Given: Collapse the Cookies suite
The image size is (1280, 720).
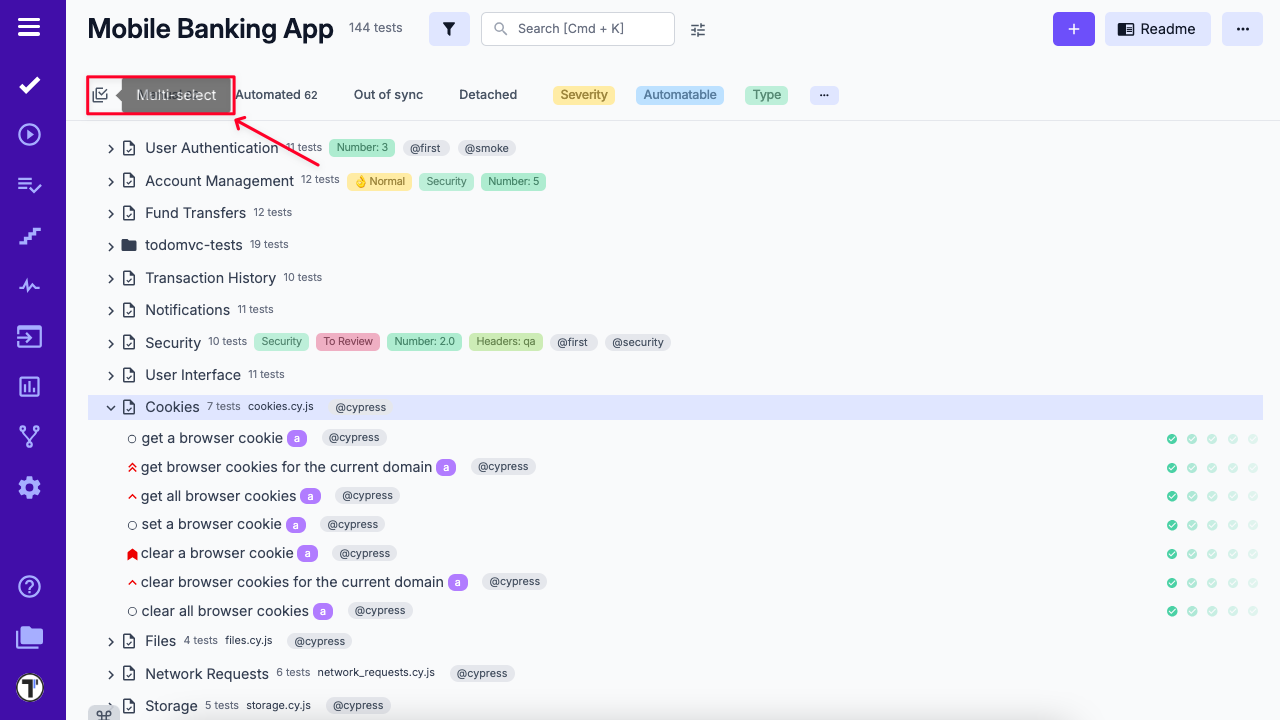Looking at the screenshot, I should tap(110, 407).
